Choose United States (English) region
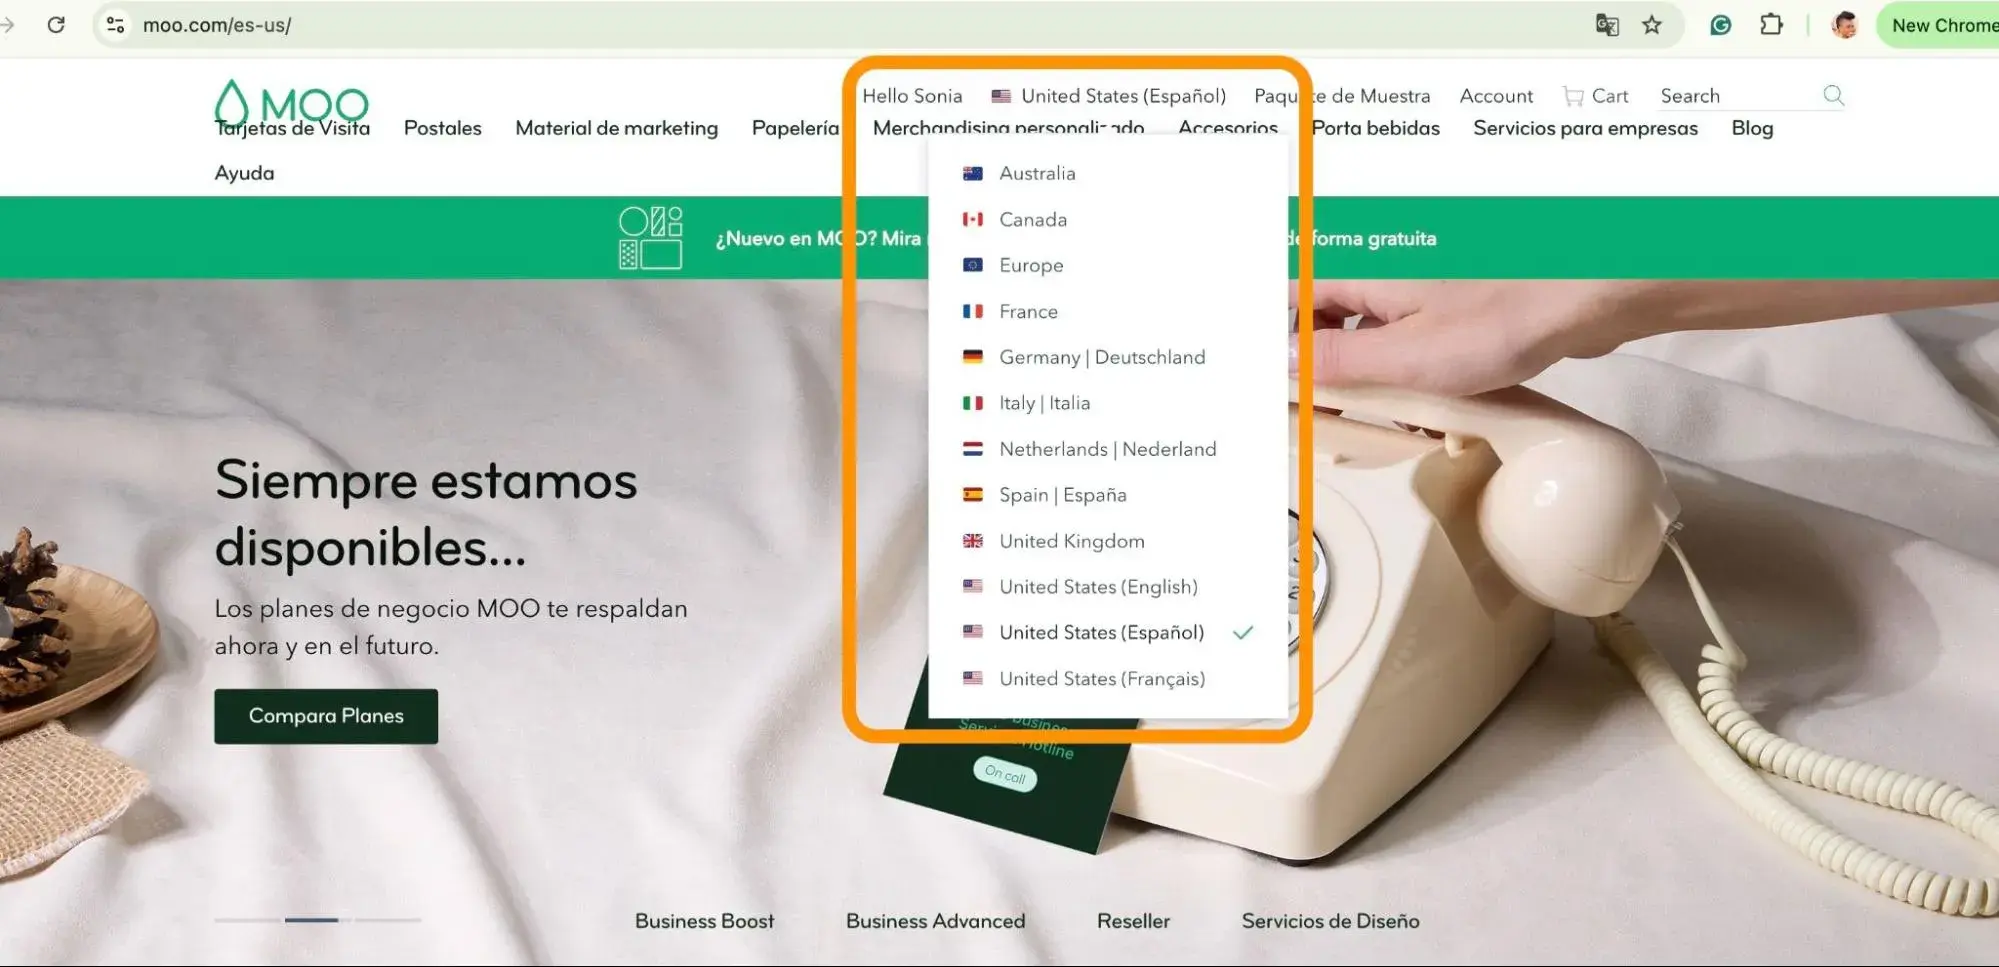The image size is (1999, 967). coord(1097,587)
